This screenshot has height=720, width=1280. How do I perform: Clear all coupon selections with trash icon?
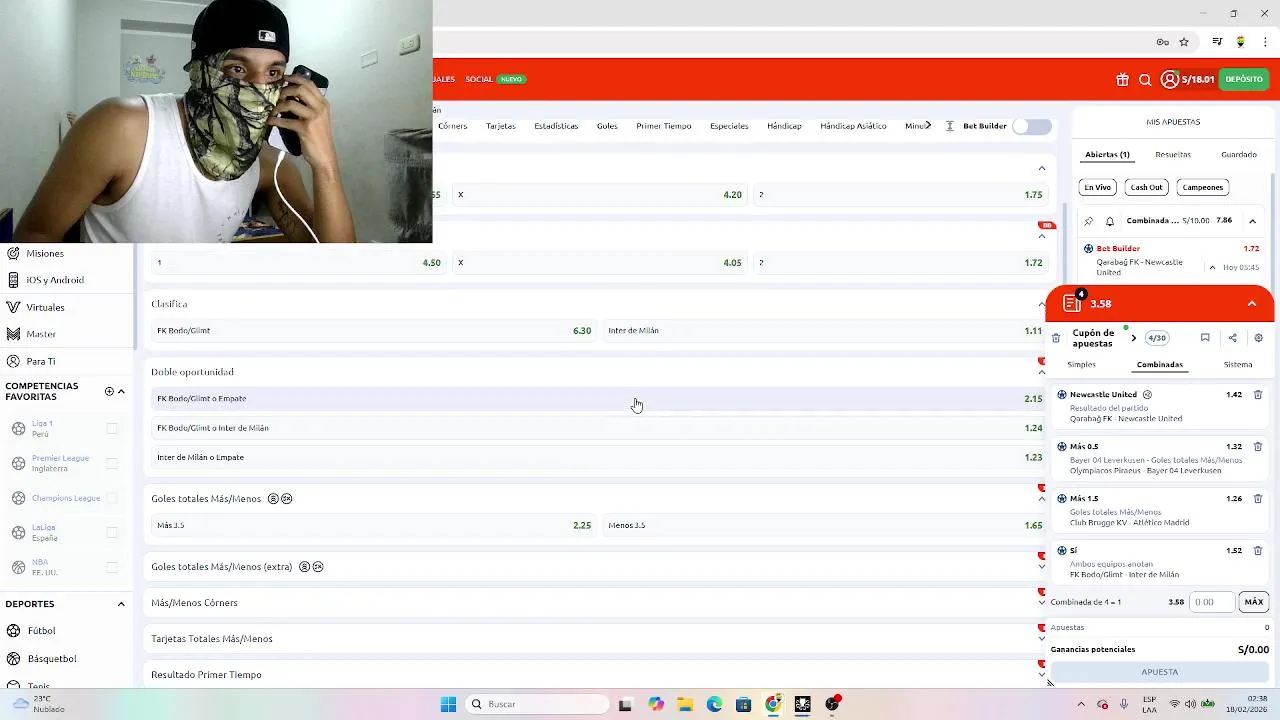[1056, 338]
